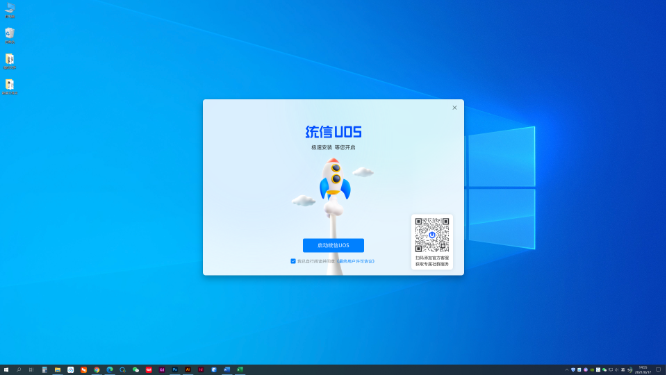666x378 pixels.
Task: Open Task View from the taskbar
Action: (31, 370)
